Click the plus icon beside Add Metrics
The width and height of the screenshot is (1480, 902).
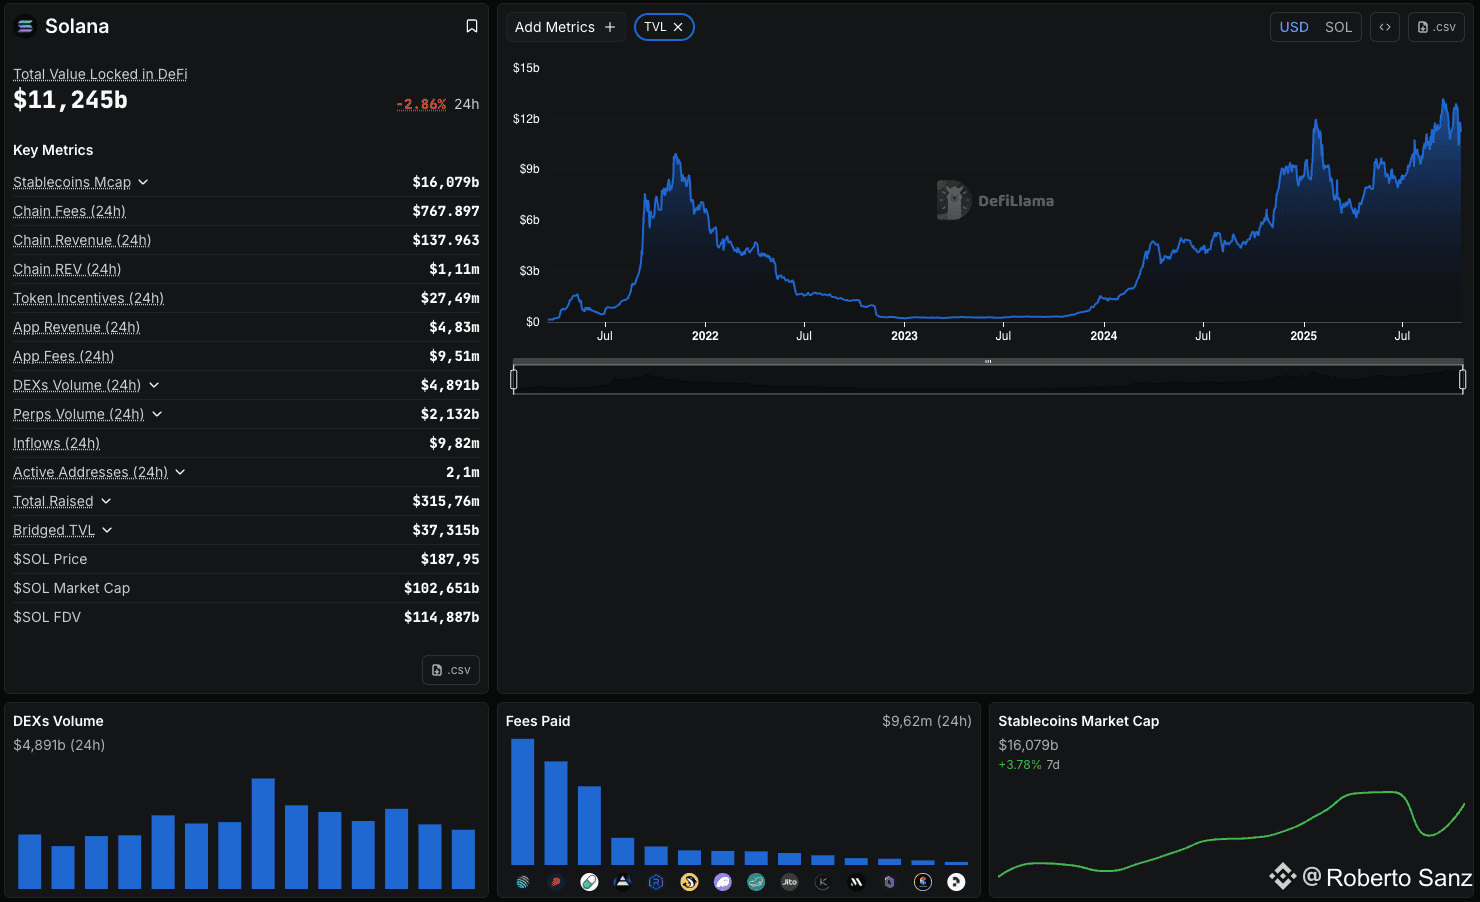click(610, 27)
